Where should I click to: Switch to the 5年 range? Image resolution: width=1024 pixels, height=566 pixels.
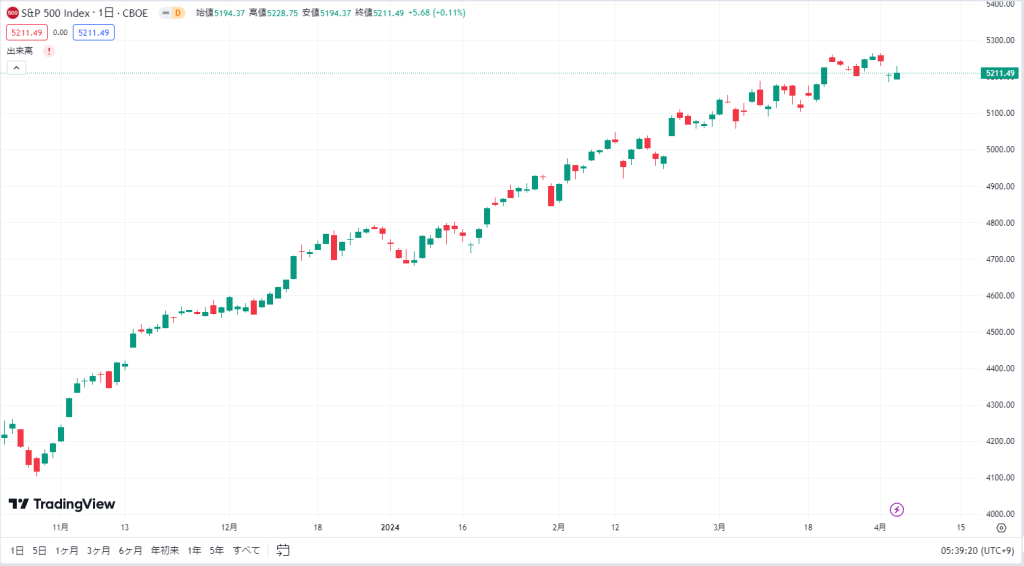pos(216,550)
